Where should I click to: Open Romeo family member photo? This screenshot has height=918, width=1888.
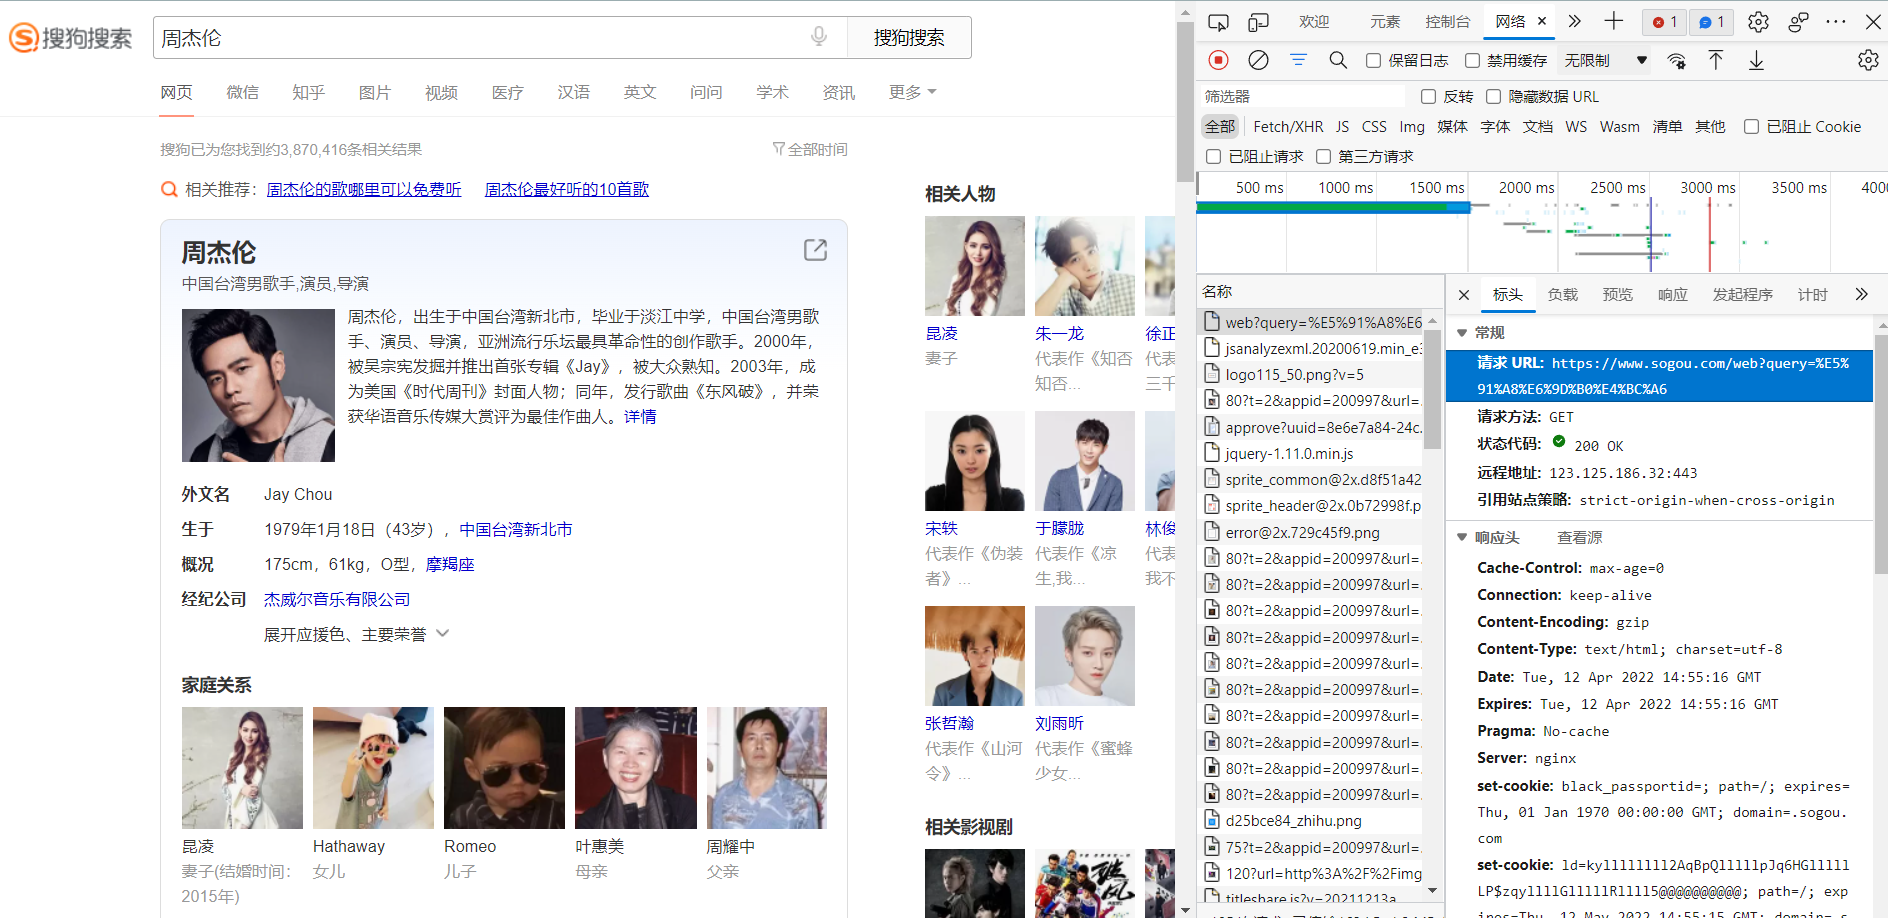tap(505, 768)
